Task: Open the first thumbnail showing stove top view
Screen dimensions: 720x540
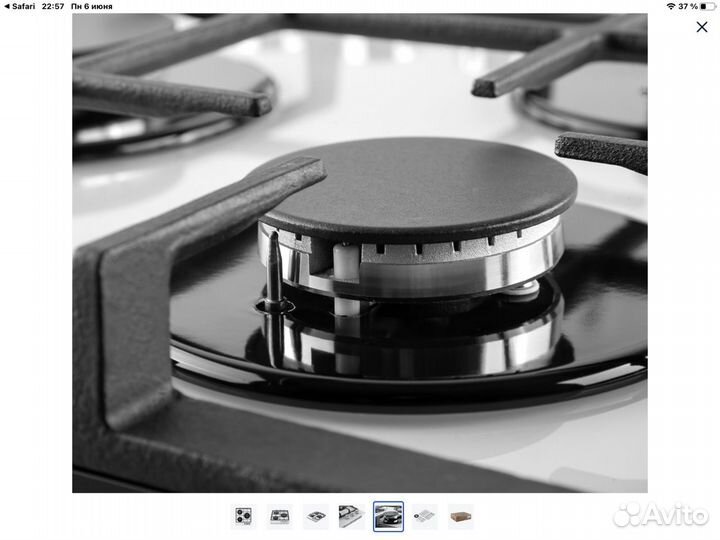Action: pyautogui.click(x=243, y=516)
